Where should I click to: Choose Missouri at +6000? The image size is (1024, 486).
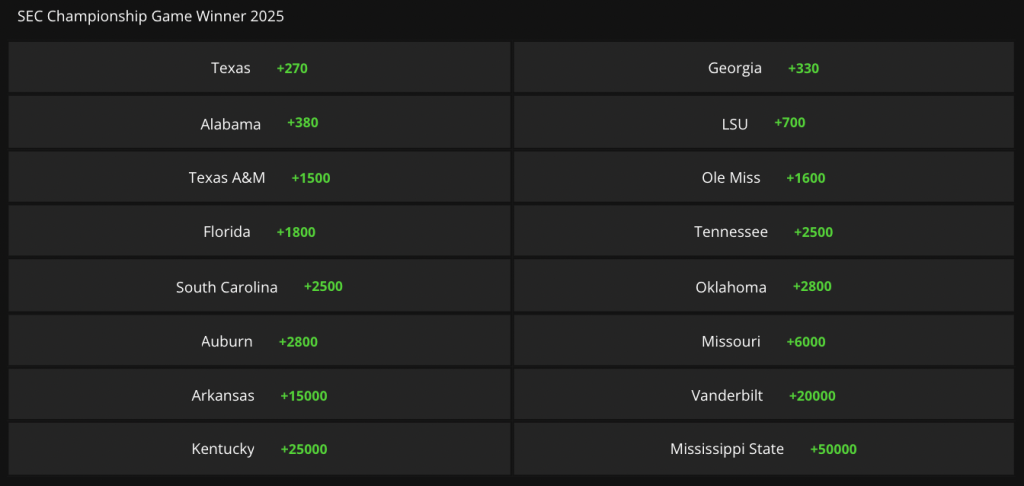pos(763,340)
